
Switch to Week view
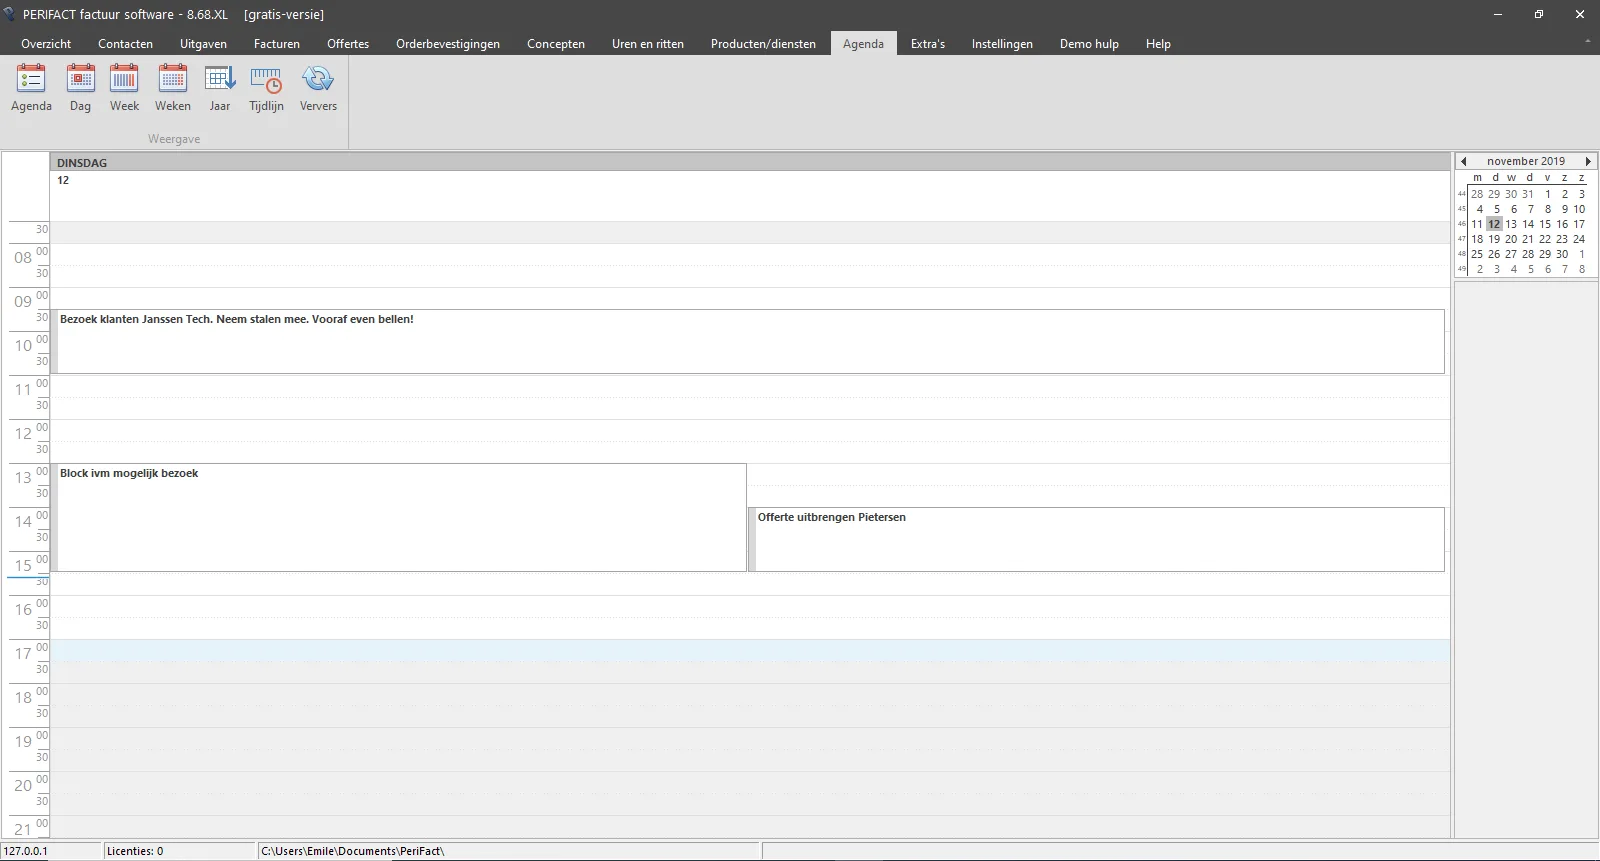(x=124, y=88)
